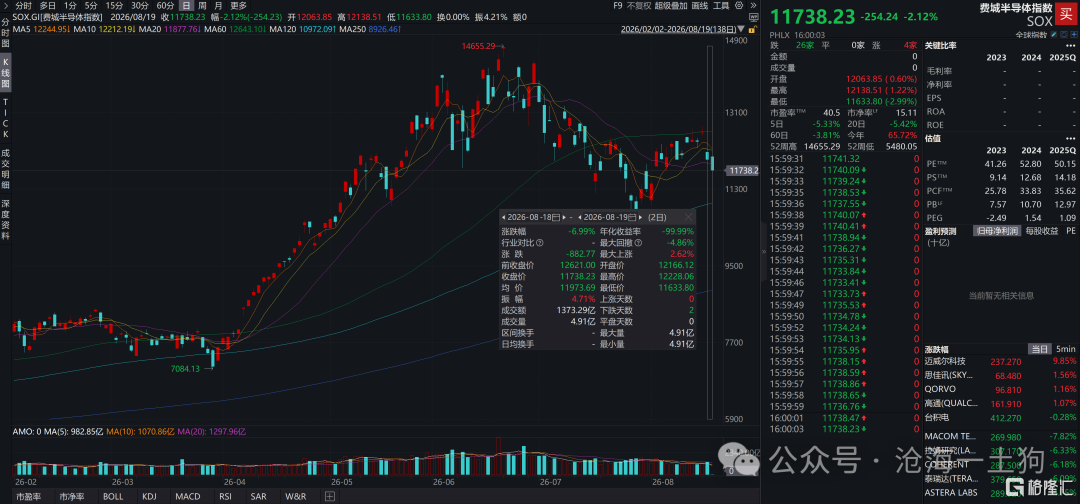Select 每股收益 forecast tab
Screen dimensions: 1080x504
(x=1041, y=231)
